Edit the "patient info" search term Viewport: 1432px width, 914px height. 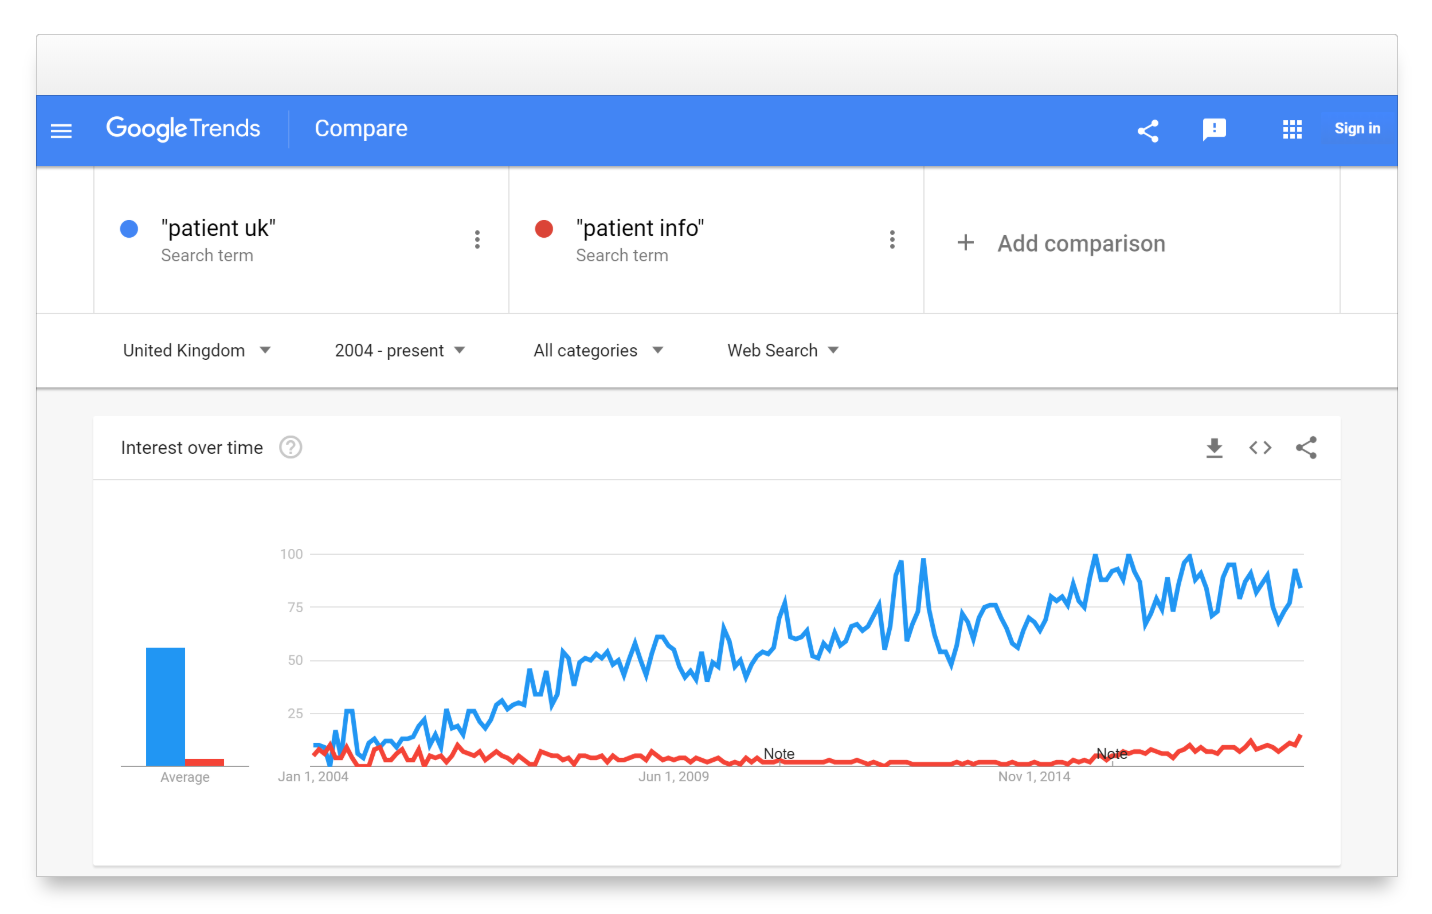click(640, 229)
